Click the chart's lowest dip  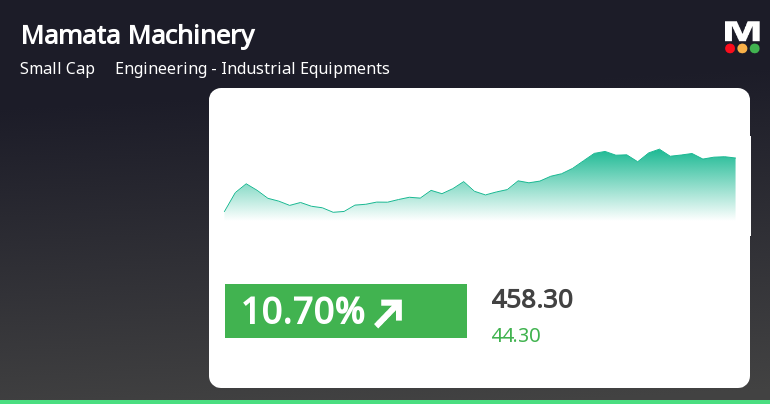coord(336,212)
